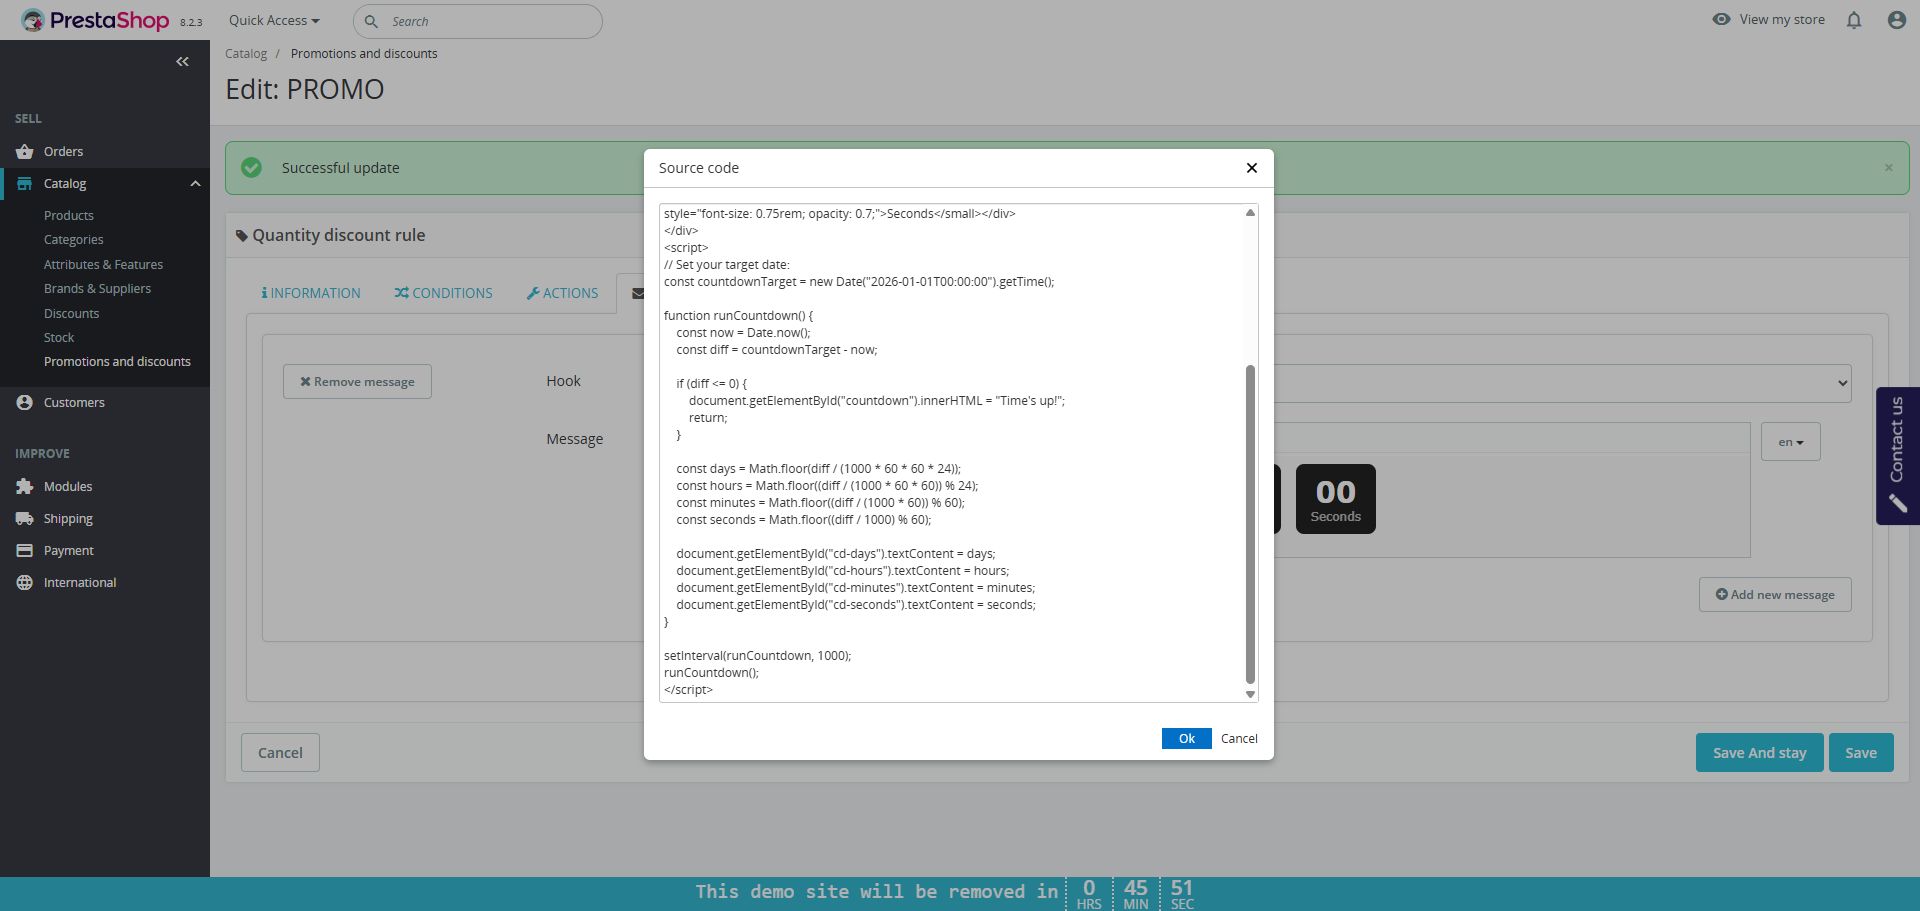Click the Contact us pencil icon
1920x911 pixels.
click(x=1897, y=503)
